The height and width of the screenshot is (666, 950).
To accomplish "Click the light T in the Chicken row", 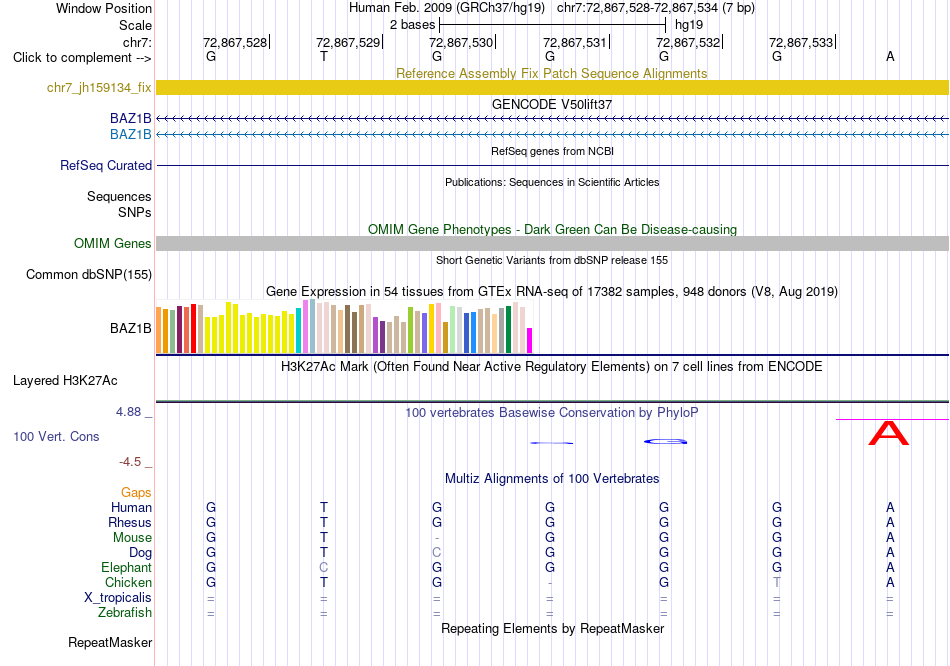I will (x=777, y=582).
